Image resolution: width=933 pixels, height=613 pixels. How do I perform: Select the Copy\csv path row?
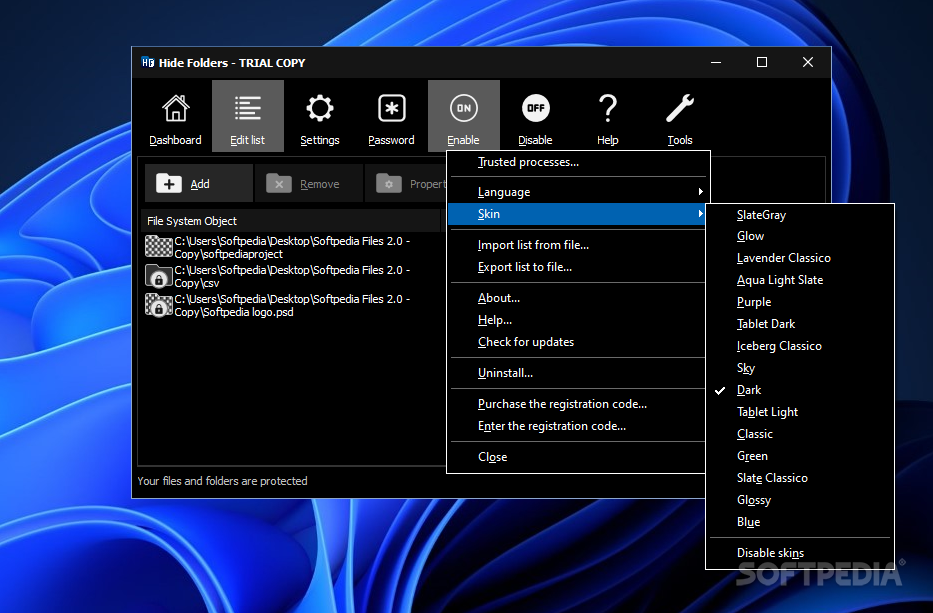(x=292, y=277)
